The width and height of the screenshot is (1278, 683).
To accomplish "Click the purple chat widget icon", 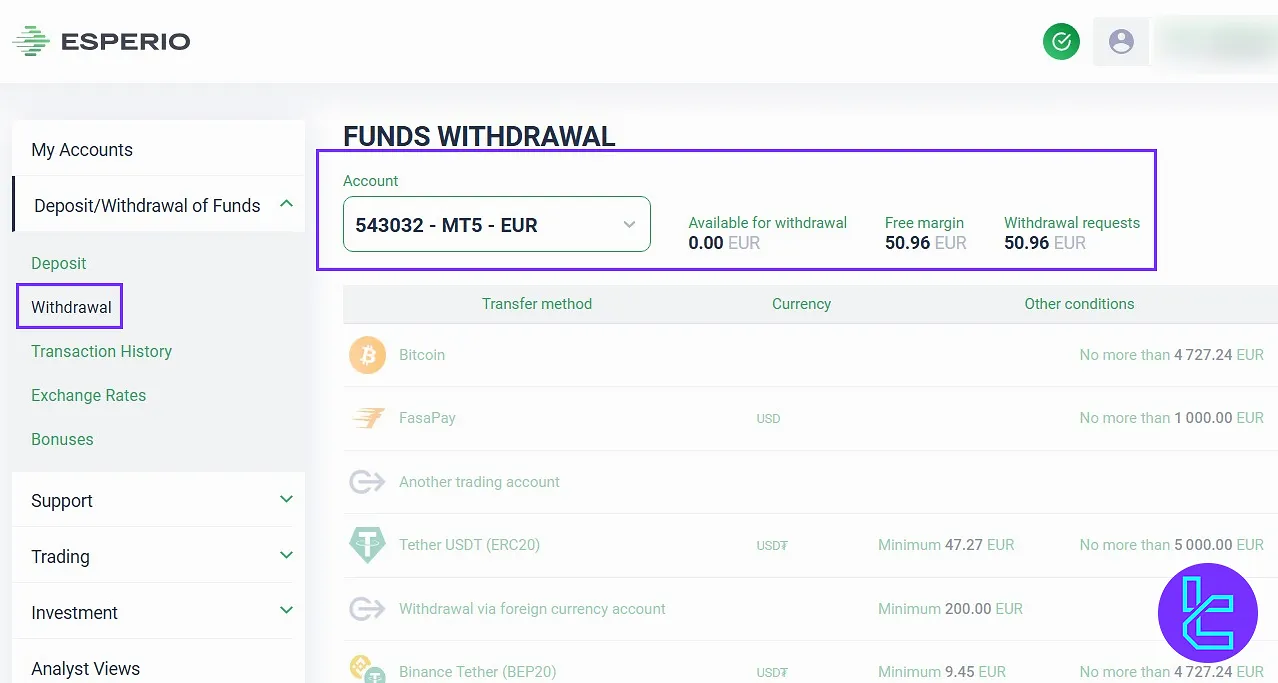I will click(x=1207, y=612).
